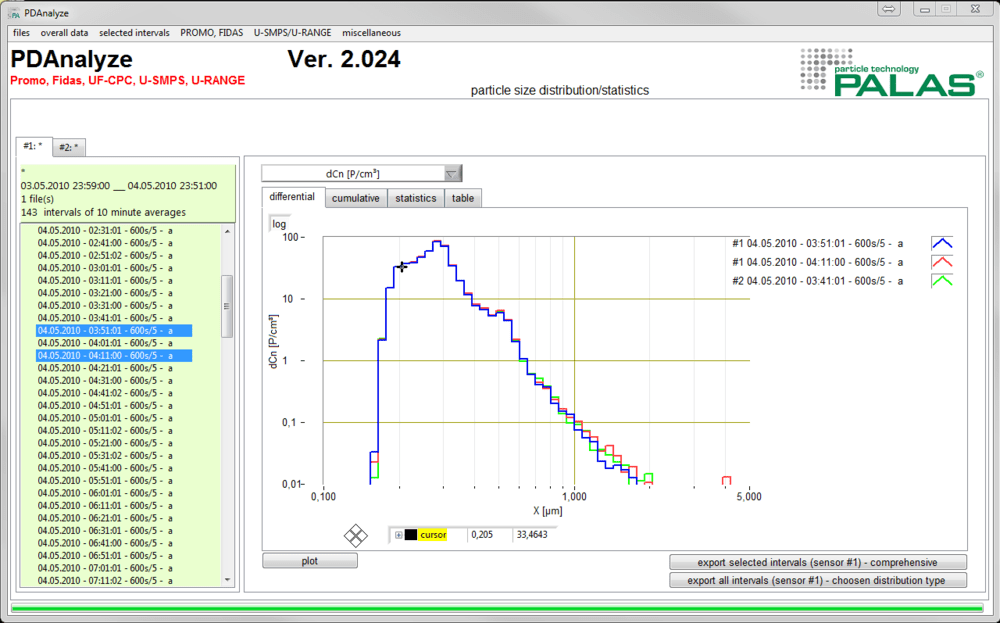Viewport: 1000px width, 623px height.
Task: Select interval 04.05.2010 - 04:51:01
Action: 105,406
